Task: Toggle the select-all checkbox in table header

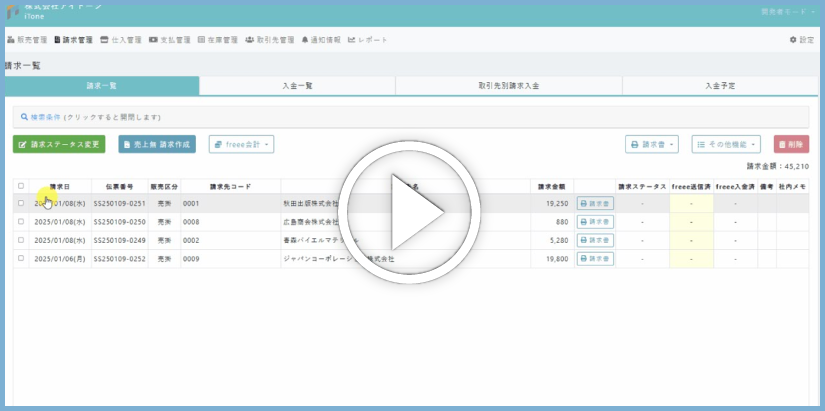Action: pos(21,186)
